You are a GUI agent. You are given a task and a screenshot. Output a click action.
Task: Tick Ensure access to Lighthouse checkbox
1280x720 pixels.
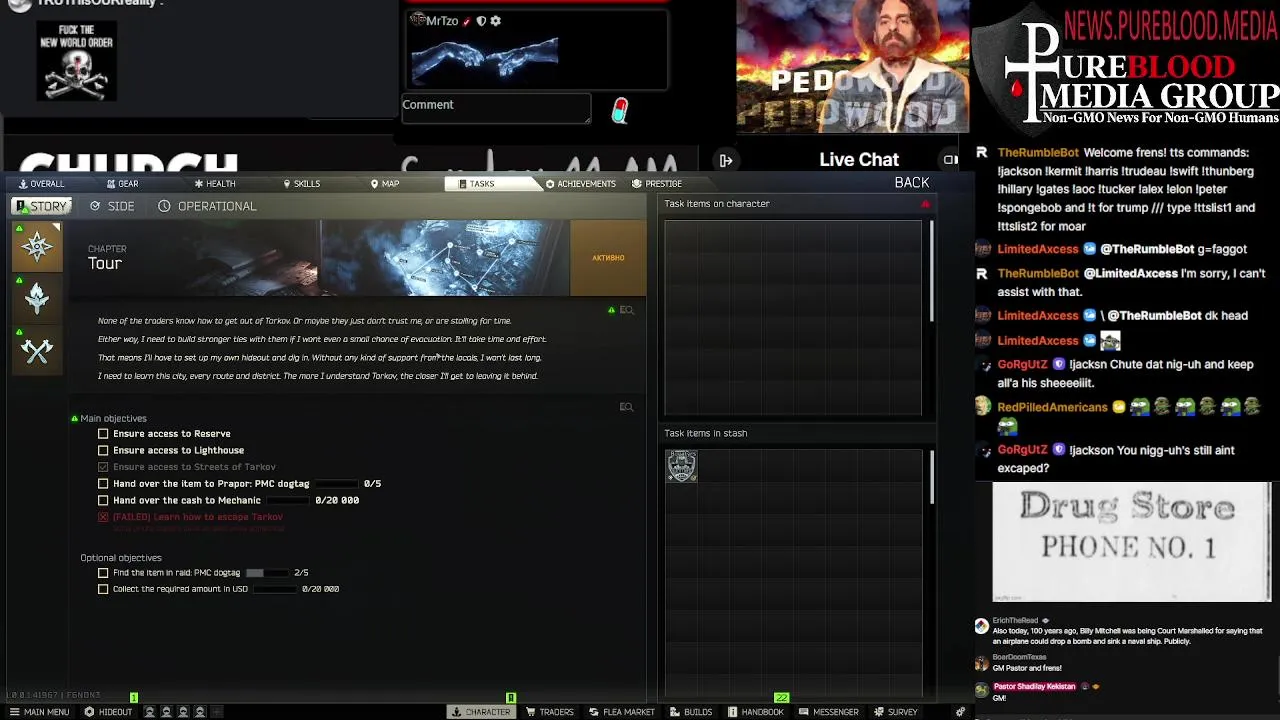(x=103, y=450)
